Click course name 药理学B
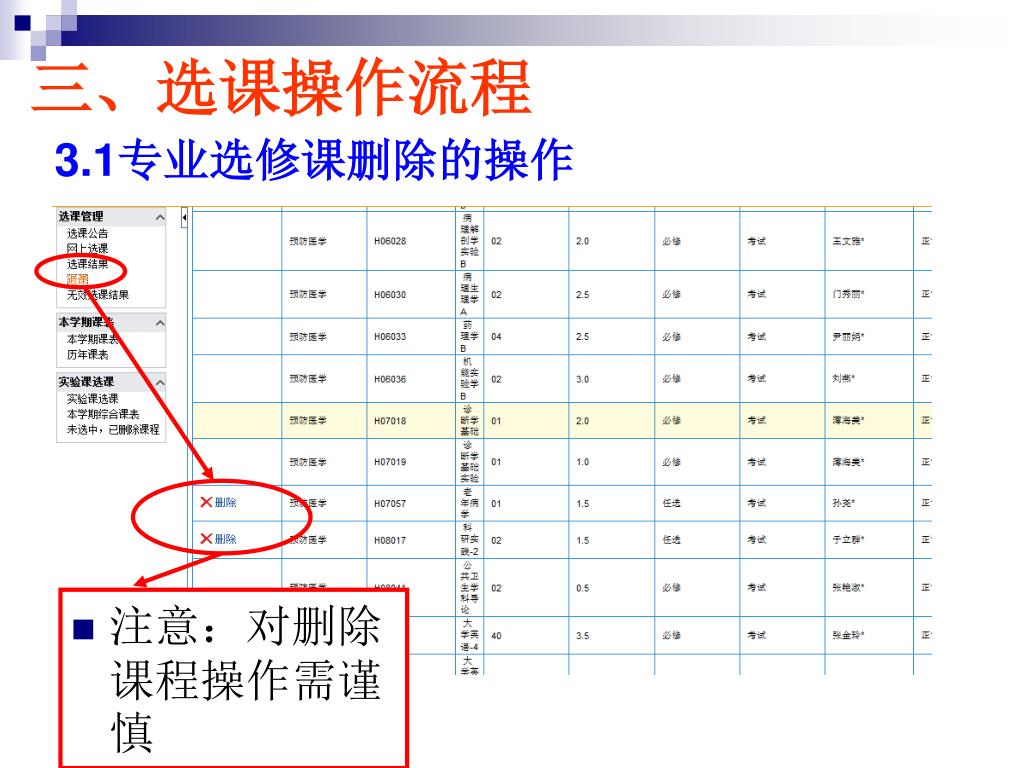 tap(470, 336)
